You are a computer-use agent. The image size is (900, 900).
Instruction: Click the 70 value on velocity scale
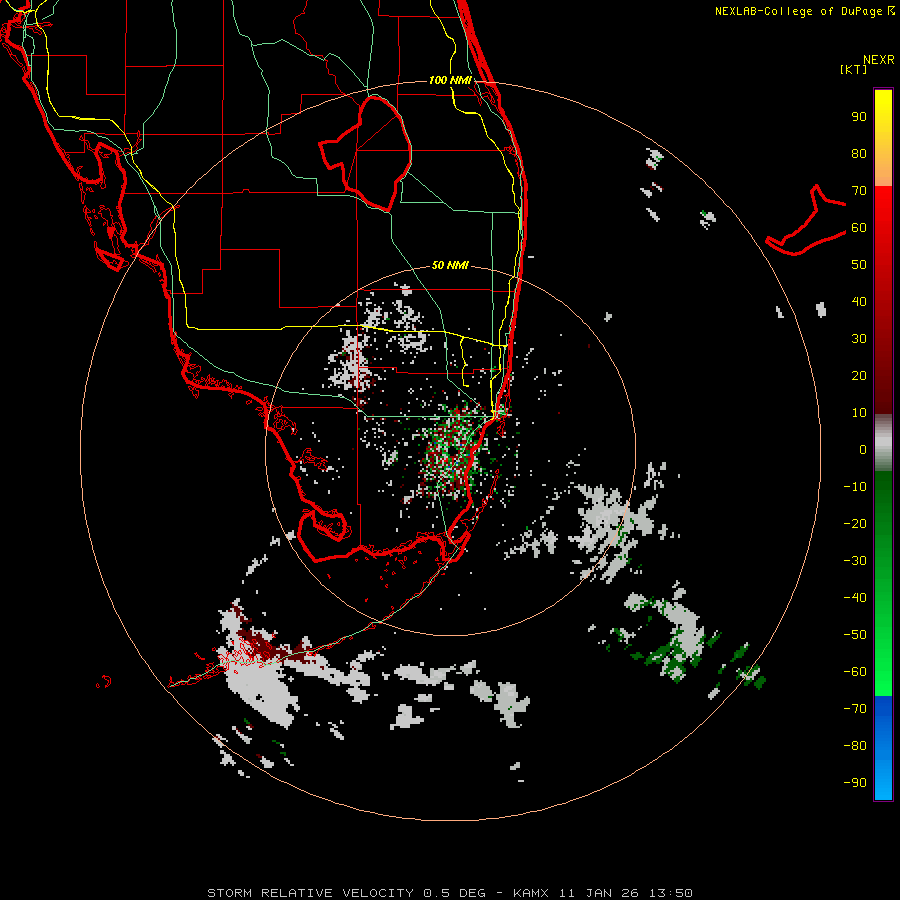(x=859, y=191)
